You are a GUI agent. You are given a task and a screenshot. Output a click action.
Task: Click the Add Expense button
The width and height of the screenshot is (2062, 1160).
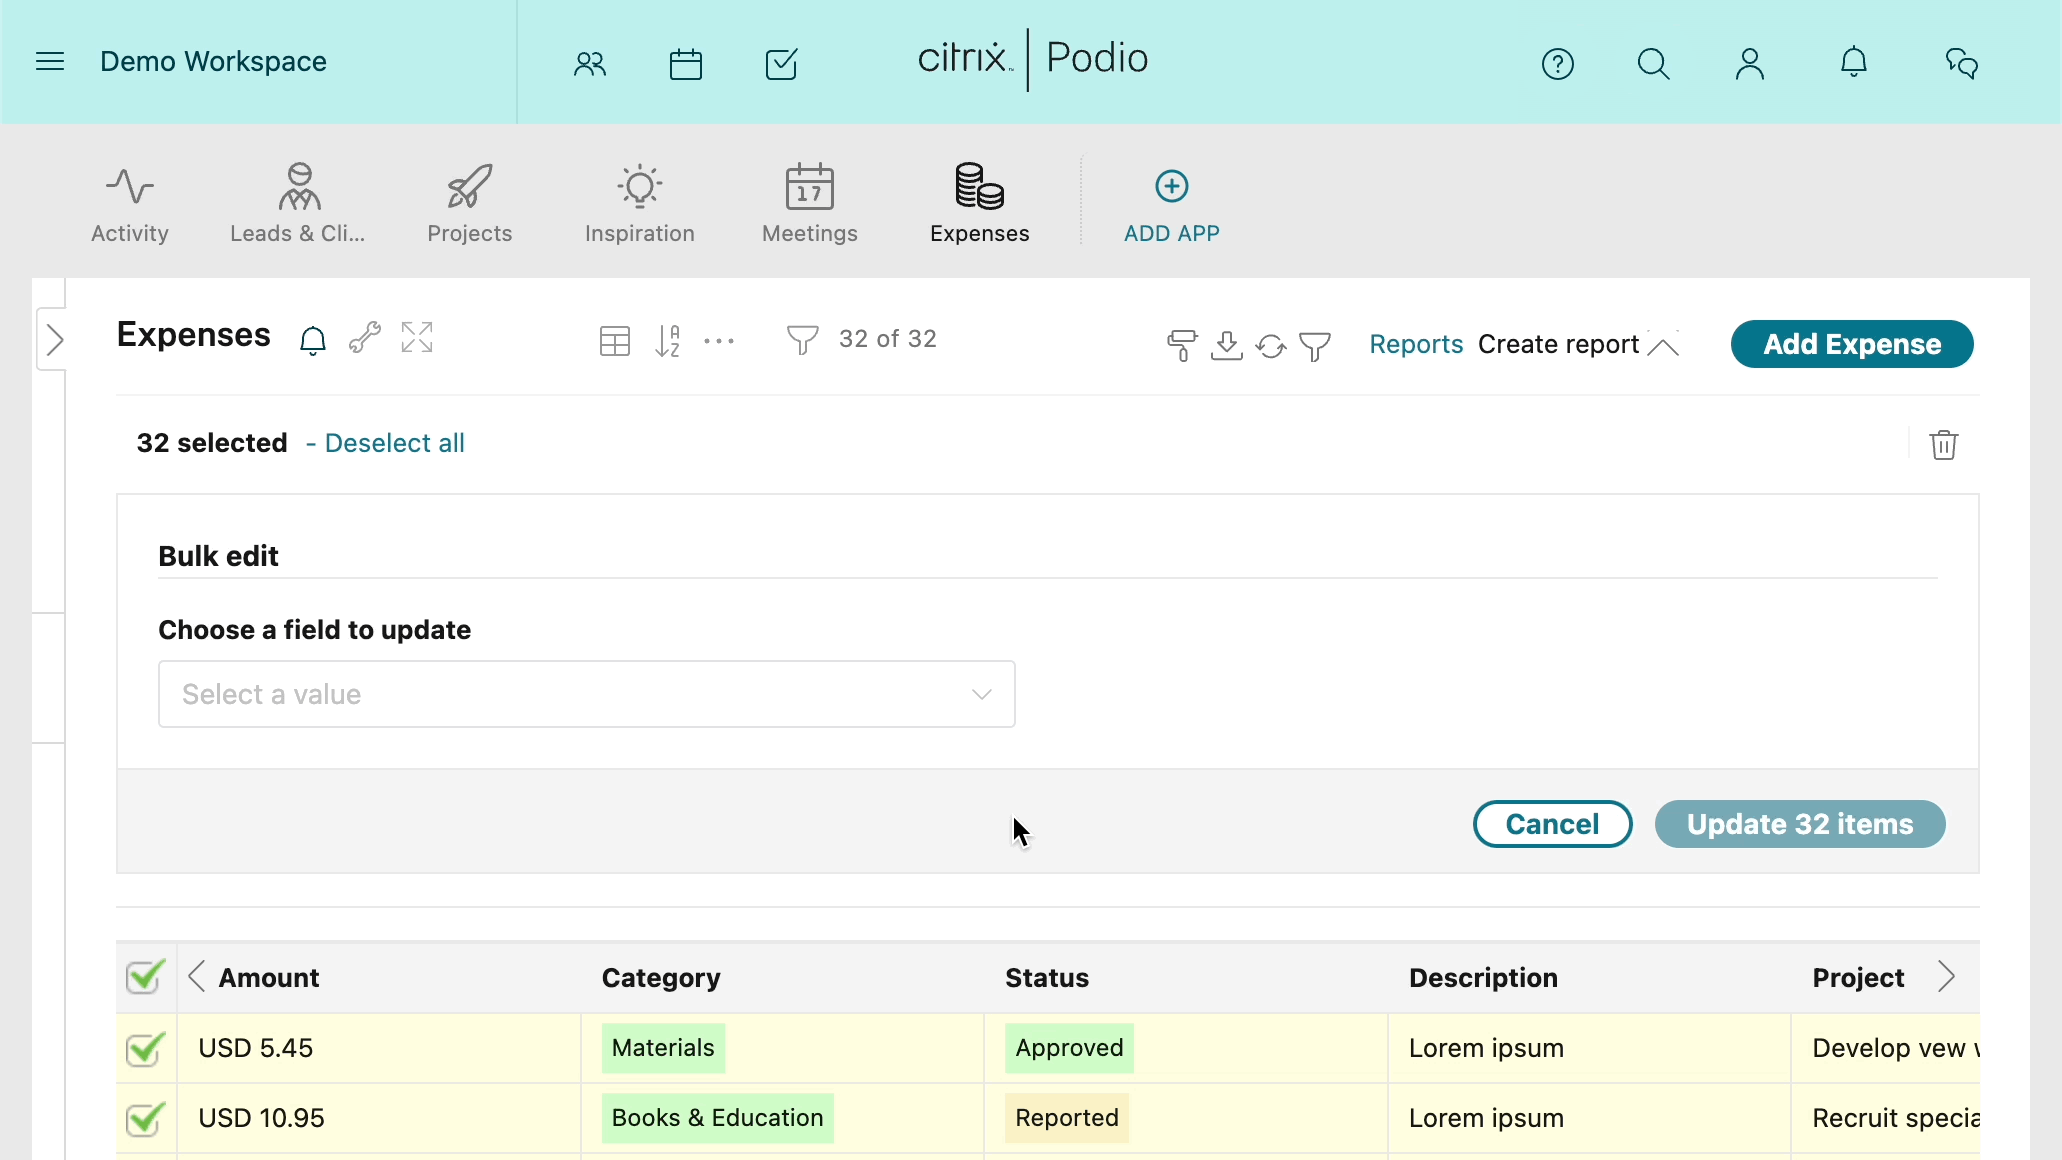(x=1852, y=344)
